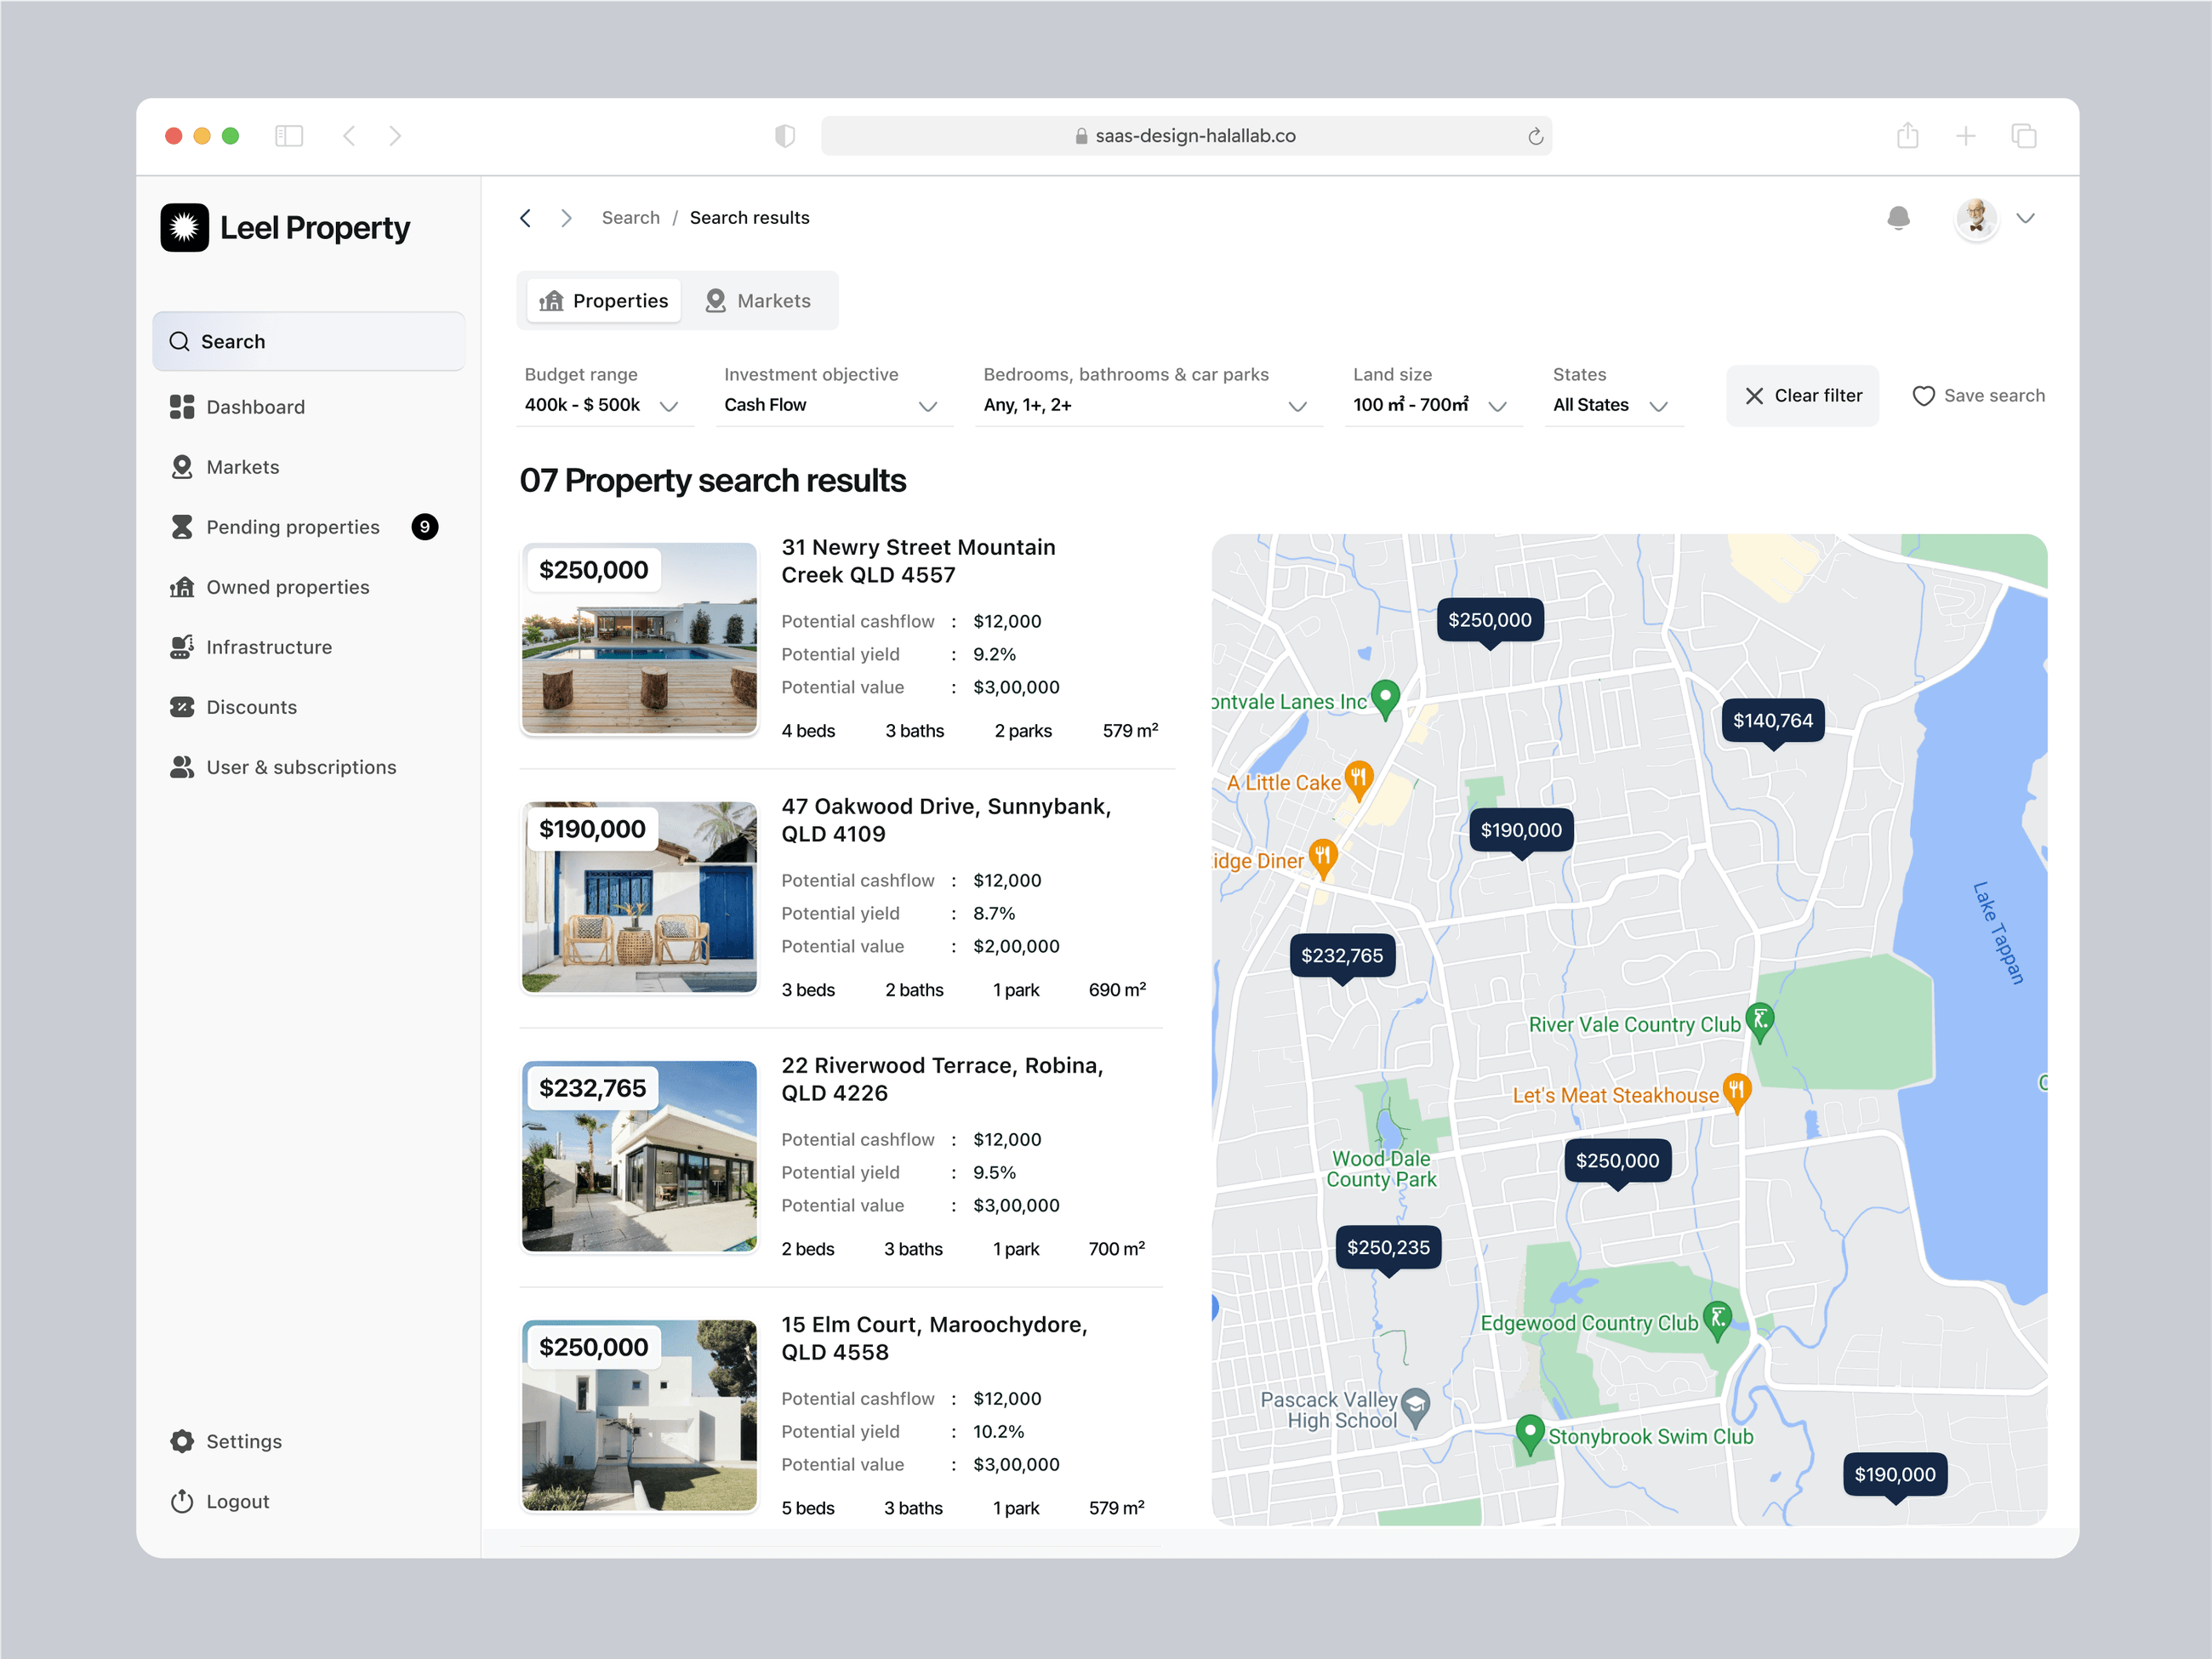Toggle the browser sidebar panel
This screenshot has height=1659, width=2212.
point(289,136)
